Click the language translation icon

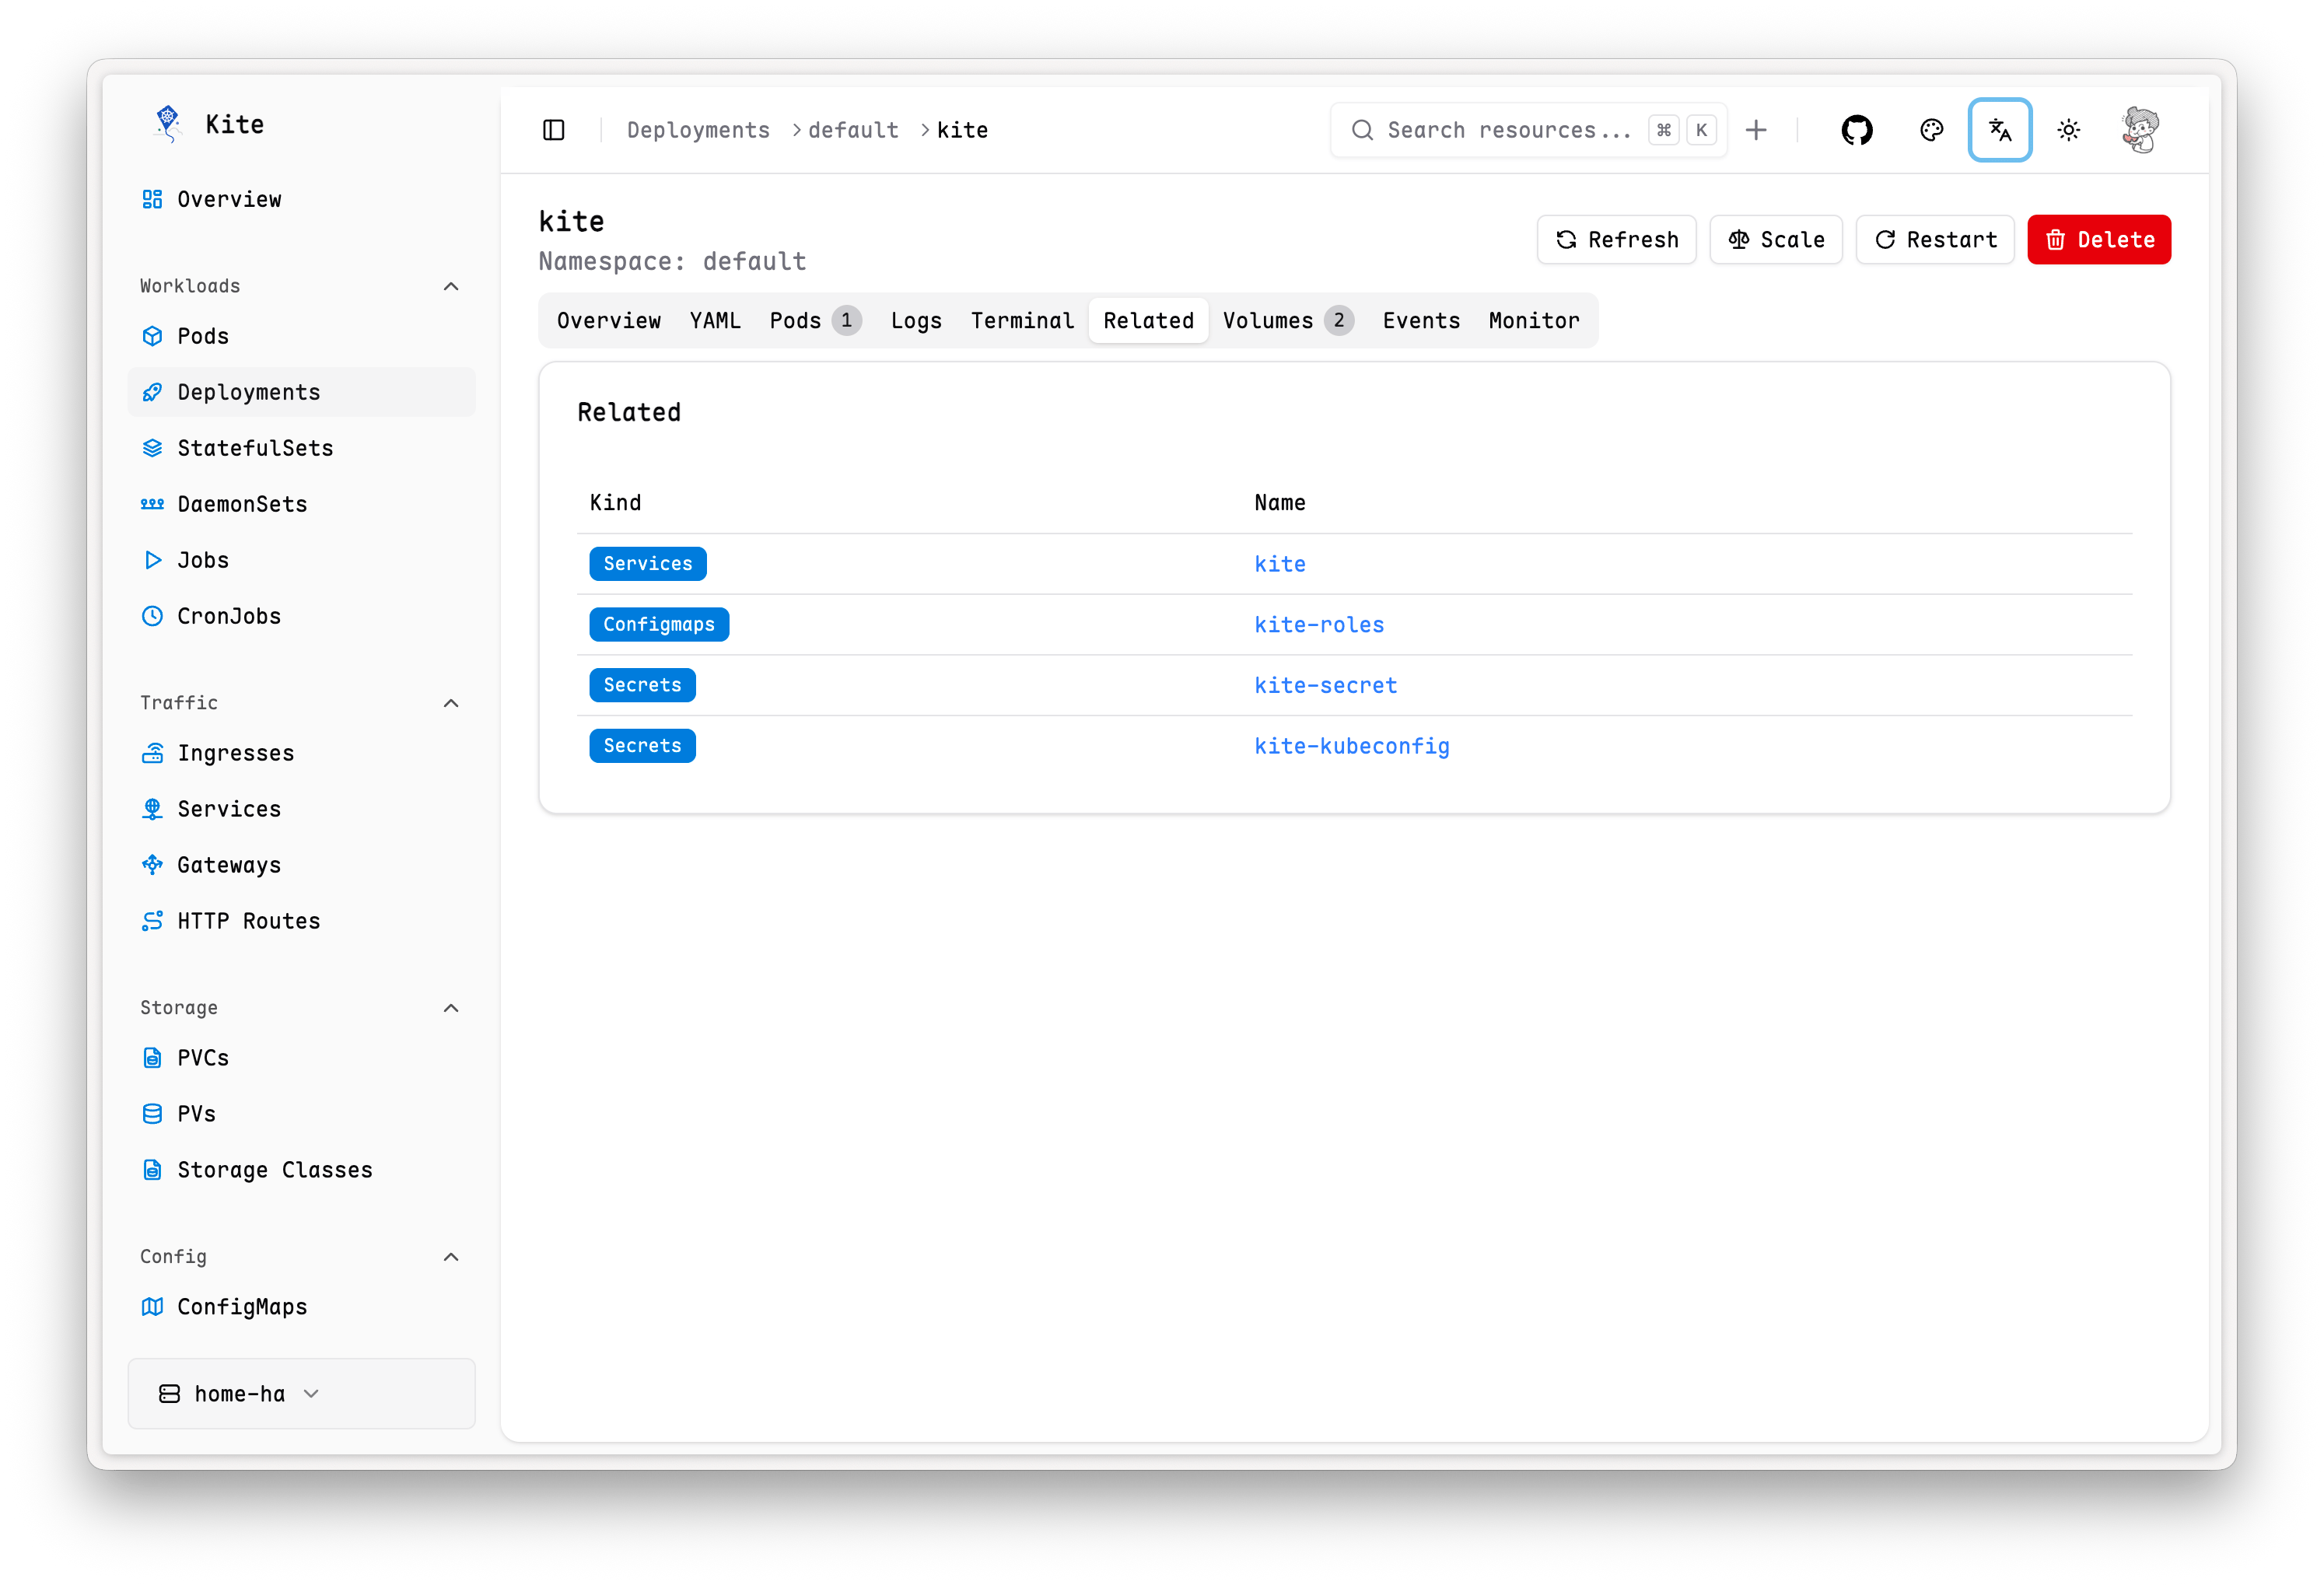1999,130
